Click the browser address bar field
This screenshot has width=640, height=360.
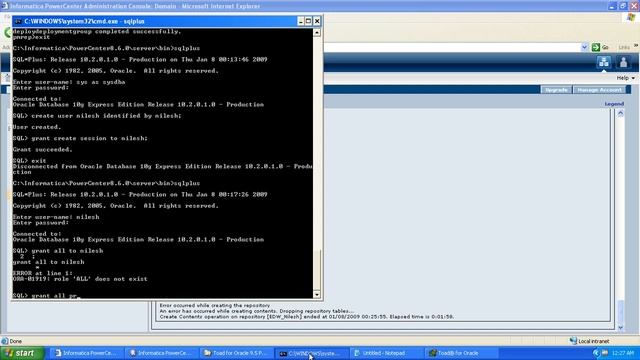pos(451,47)
